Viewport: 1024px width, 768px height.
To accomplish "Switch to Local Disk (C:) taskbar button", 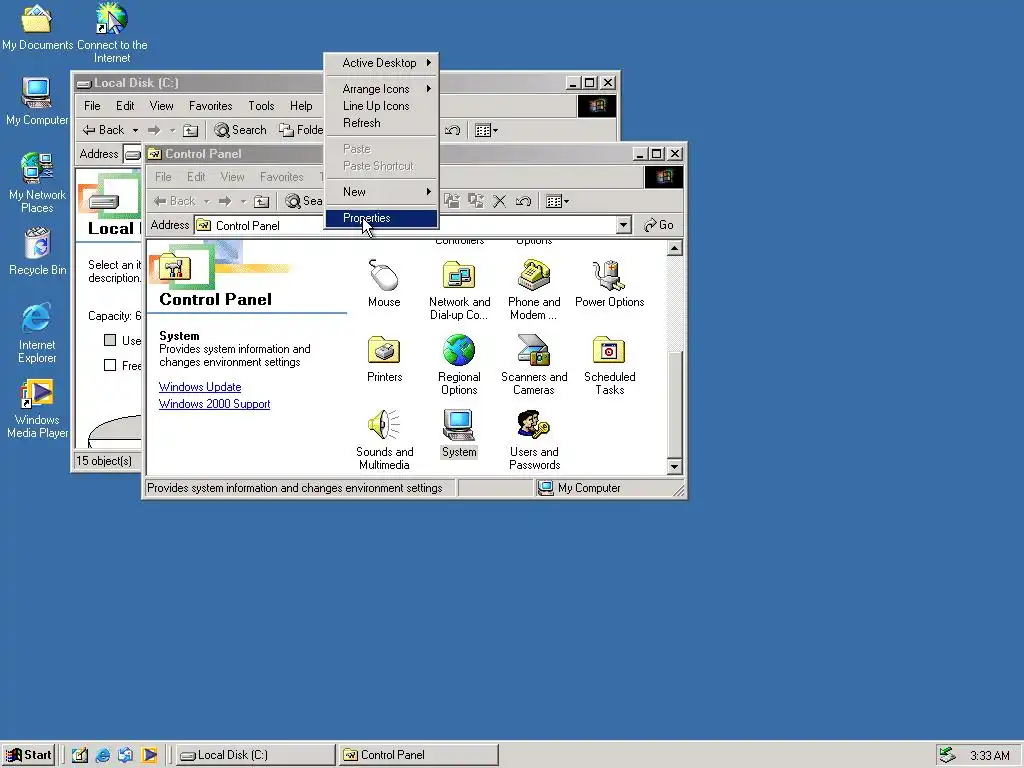I will pos(255,755).
